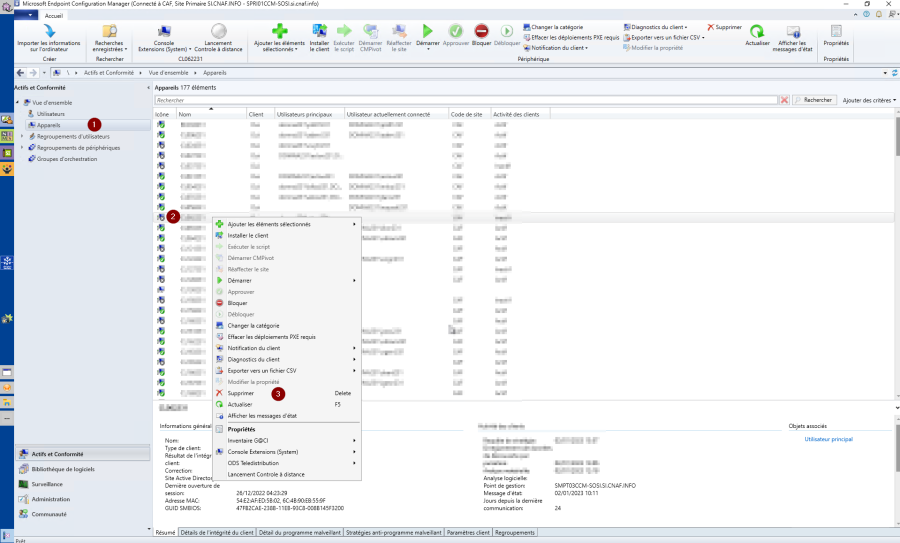Viewport: 900px width, 543px height.
Task: Launch Lancement Controle à distance from ribbon
Action: pos(218,38)
